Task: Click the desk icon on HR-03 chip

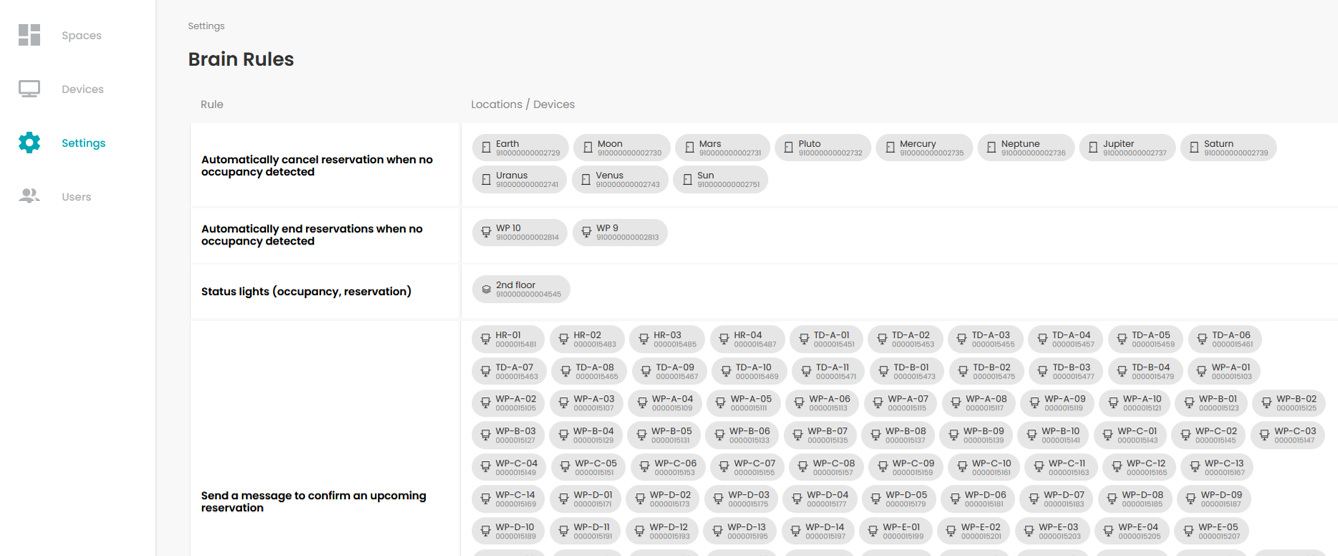Action: (644, 340)
